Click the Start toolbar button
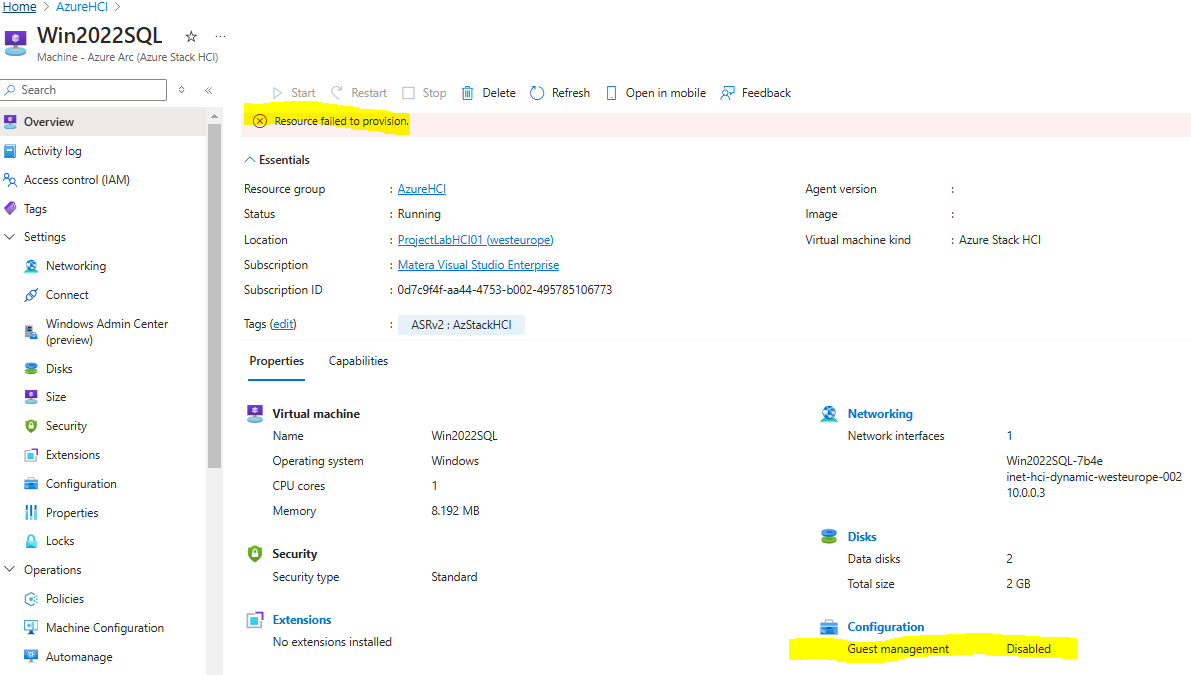The height and width of the screenshot is (675, 1191). 293,93
